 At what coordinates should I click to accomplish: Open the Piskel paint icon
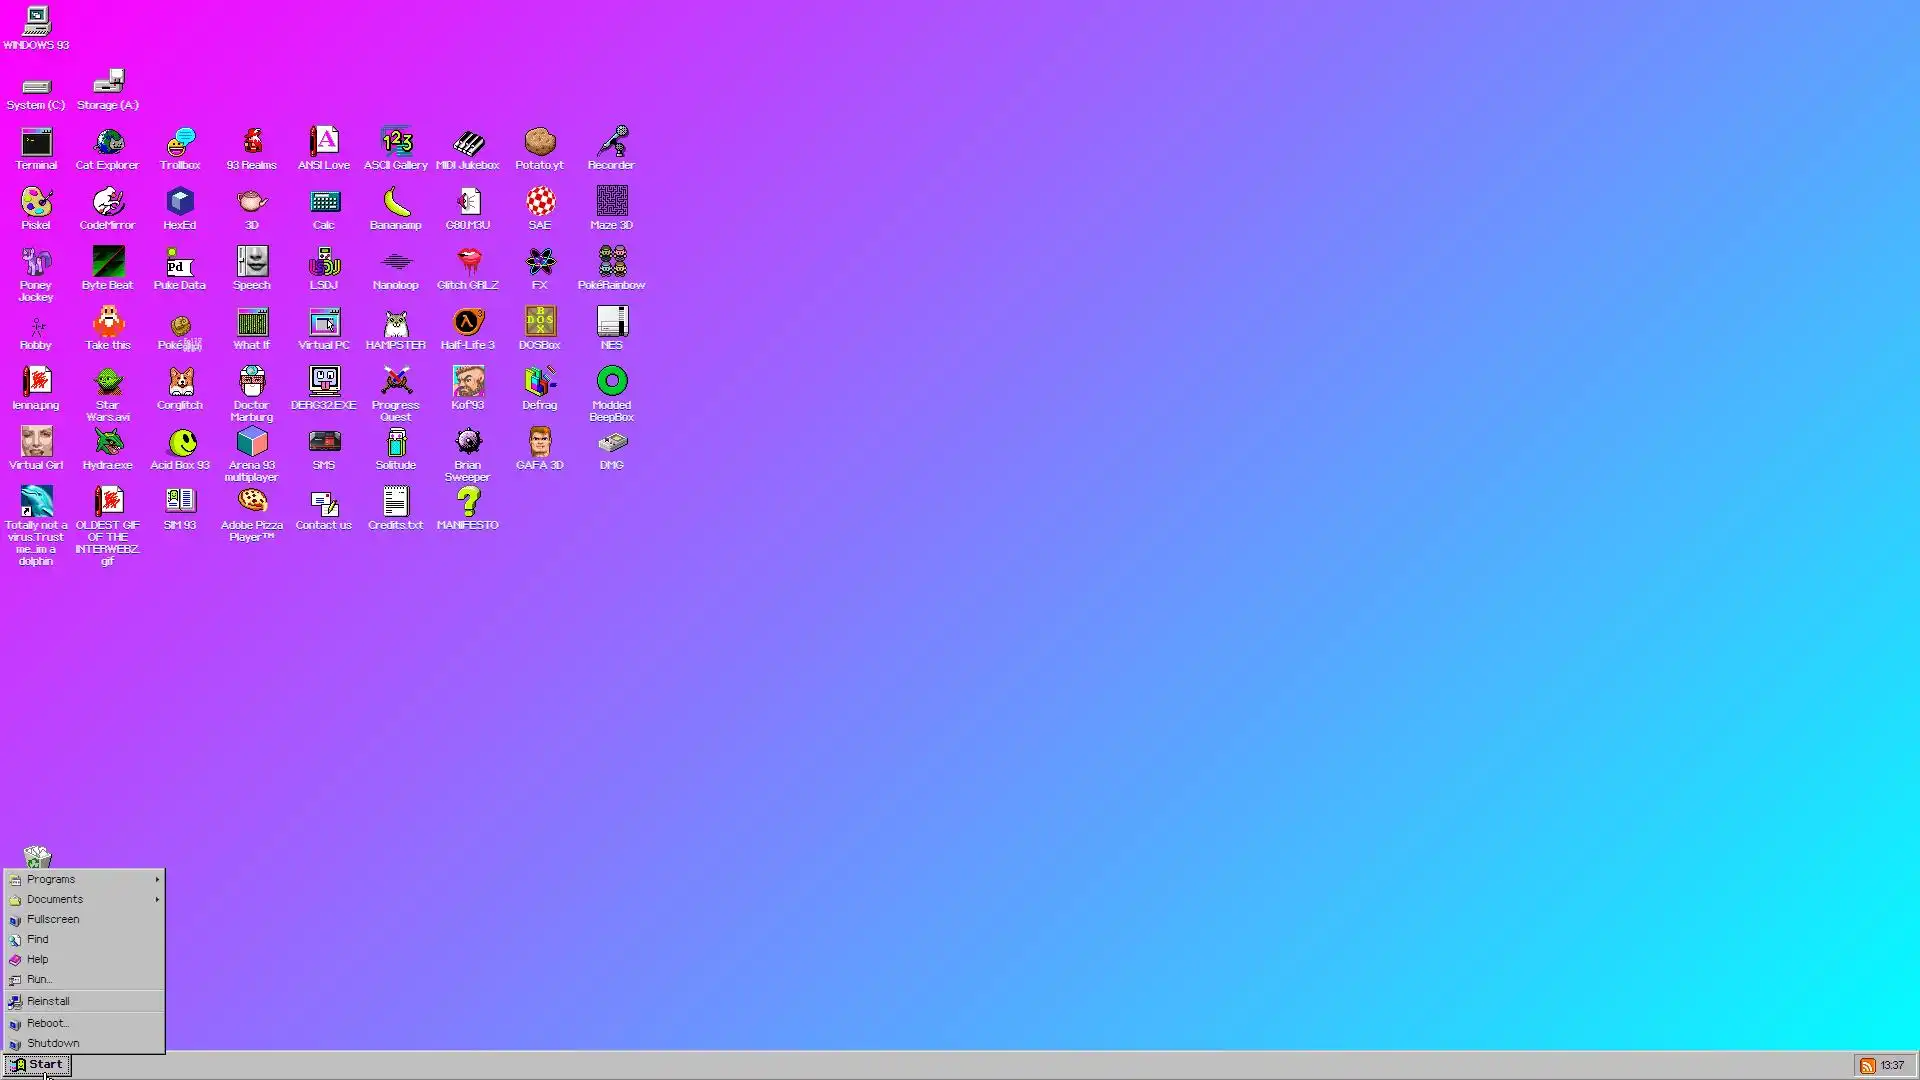(36, 204)
